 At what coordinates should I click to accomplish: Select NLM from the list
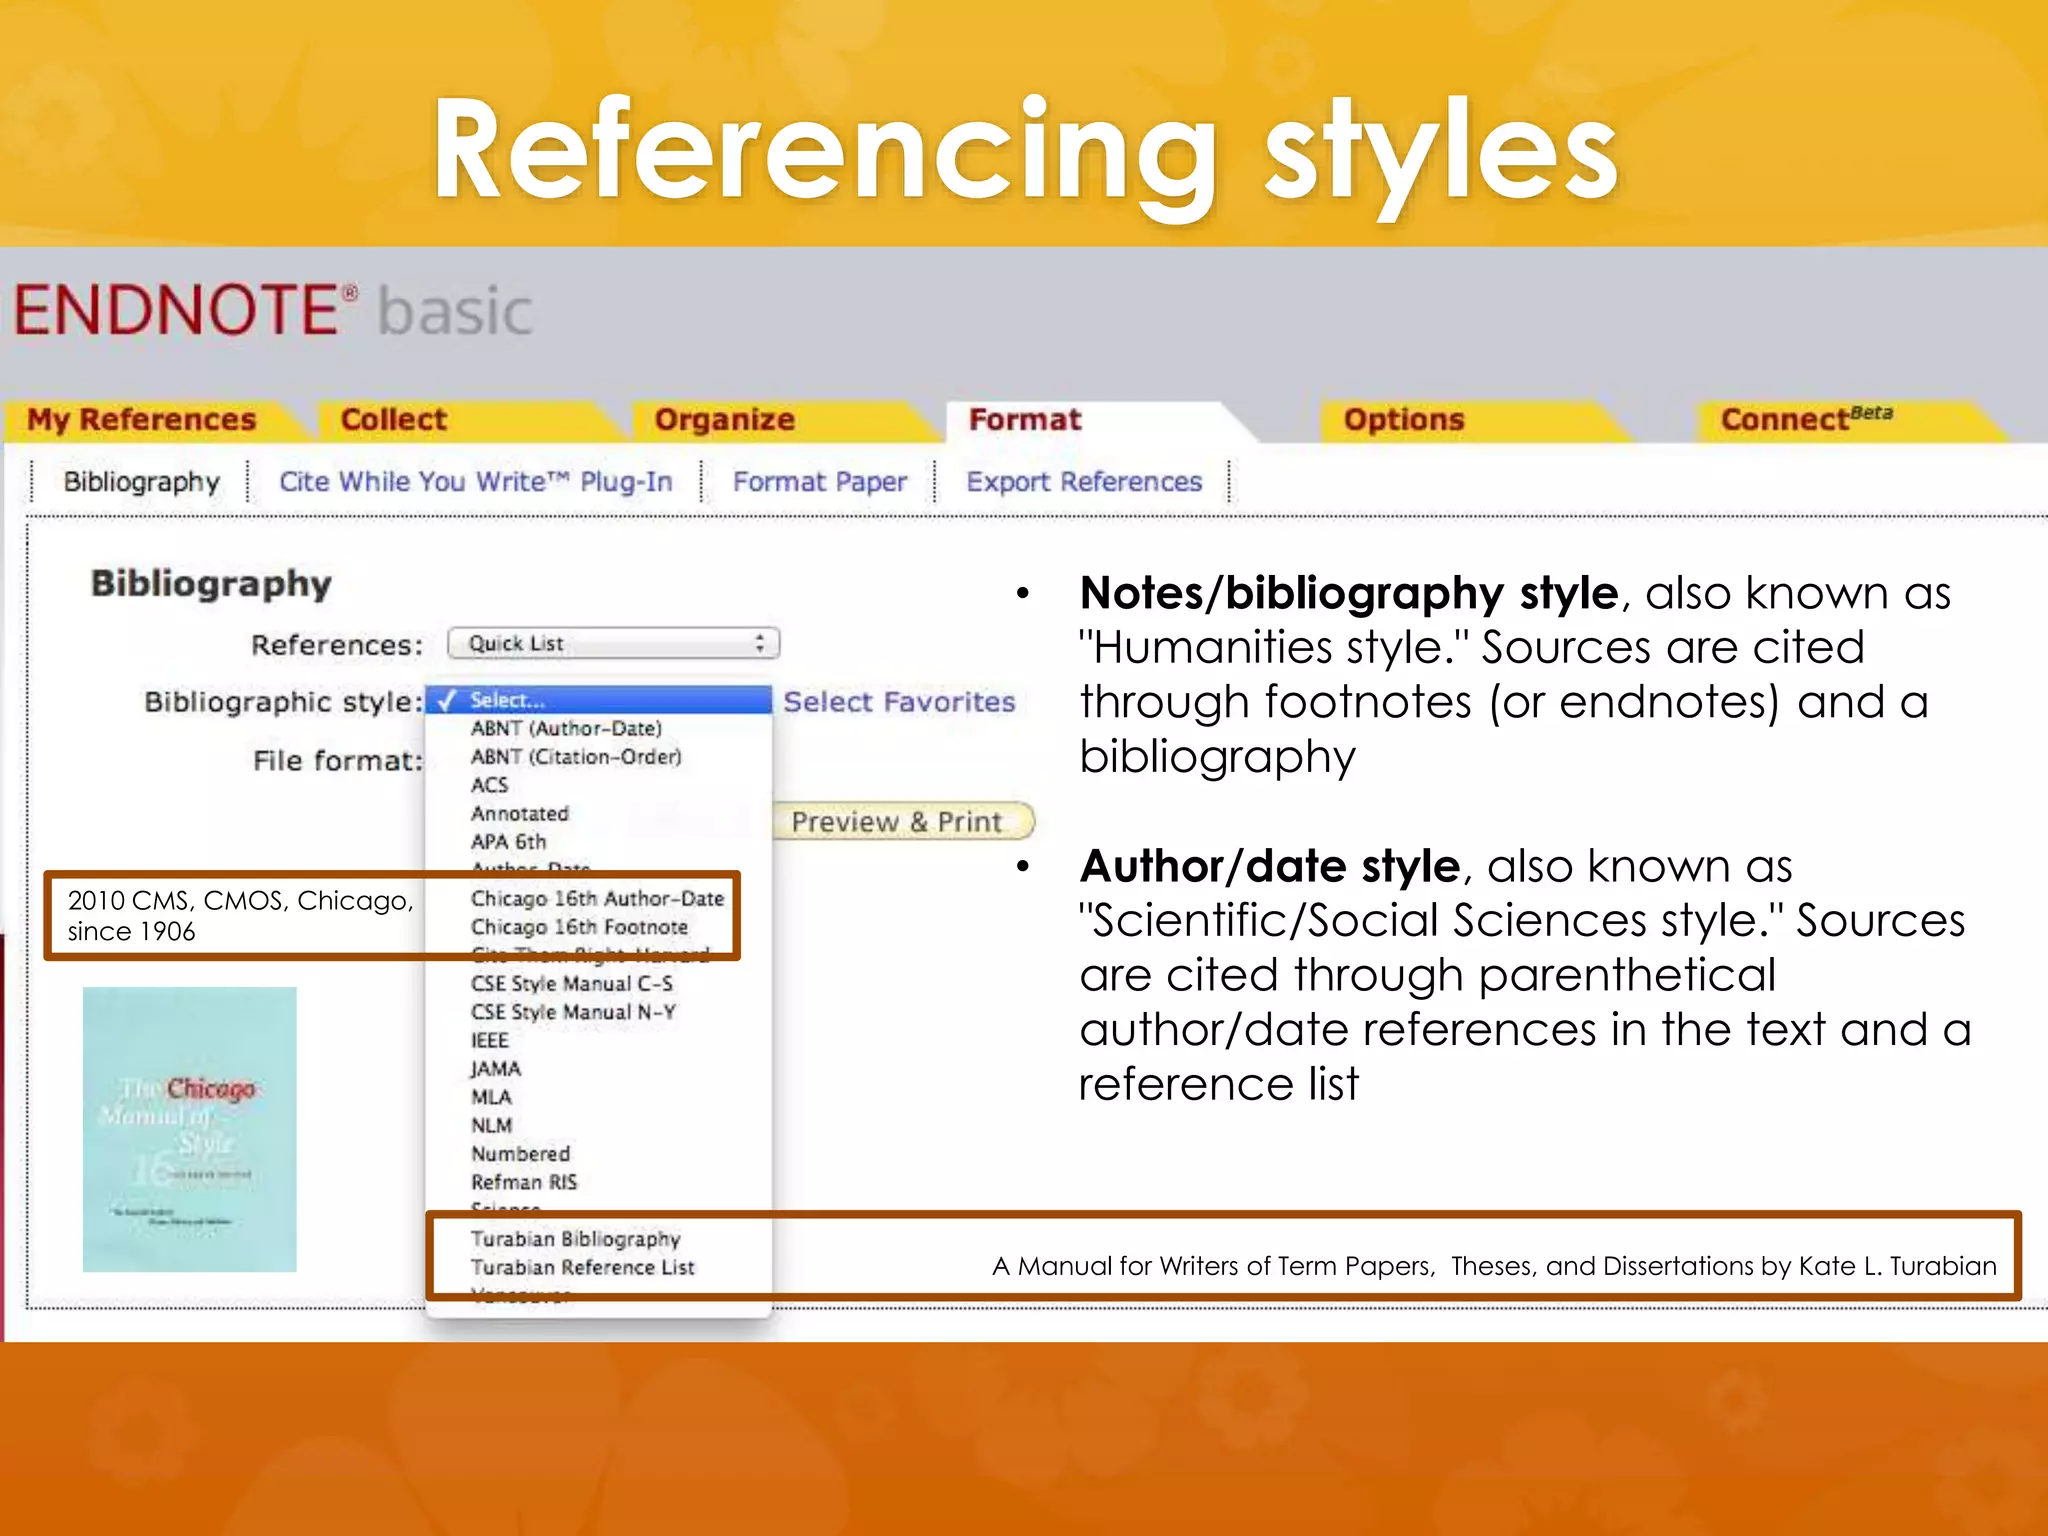[x=492, y=1126]
